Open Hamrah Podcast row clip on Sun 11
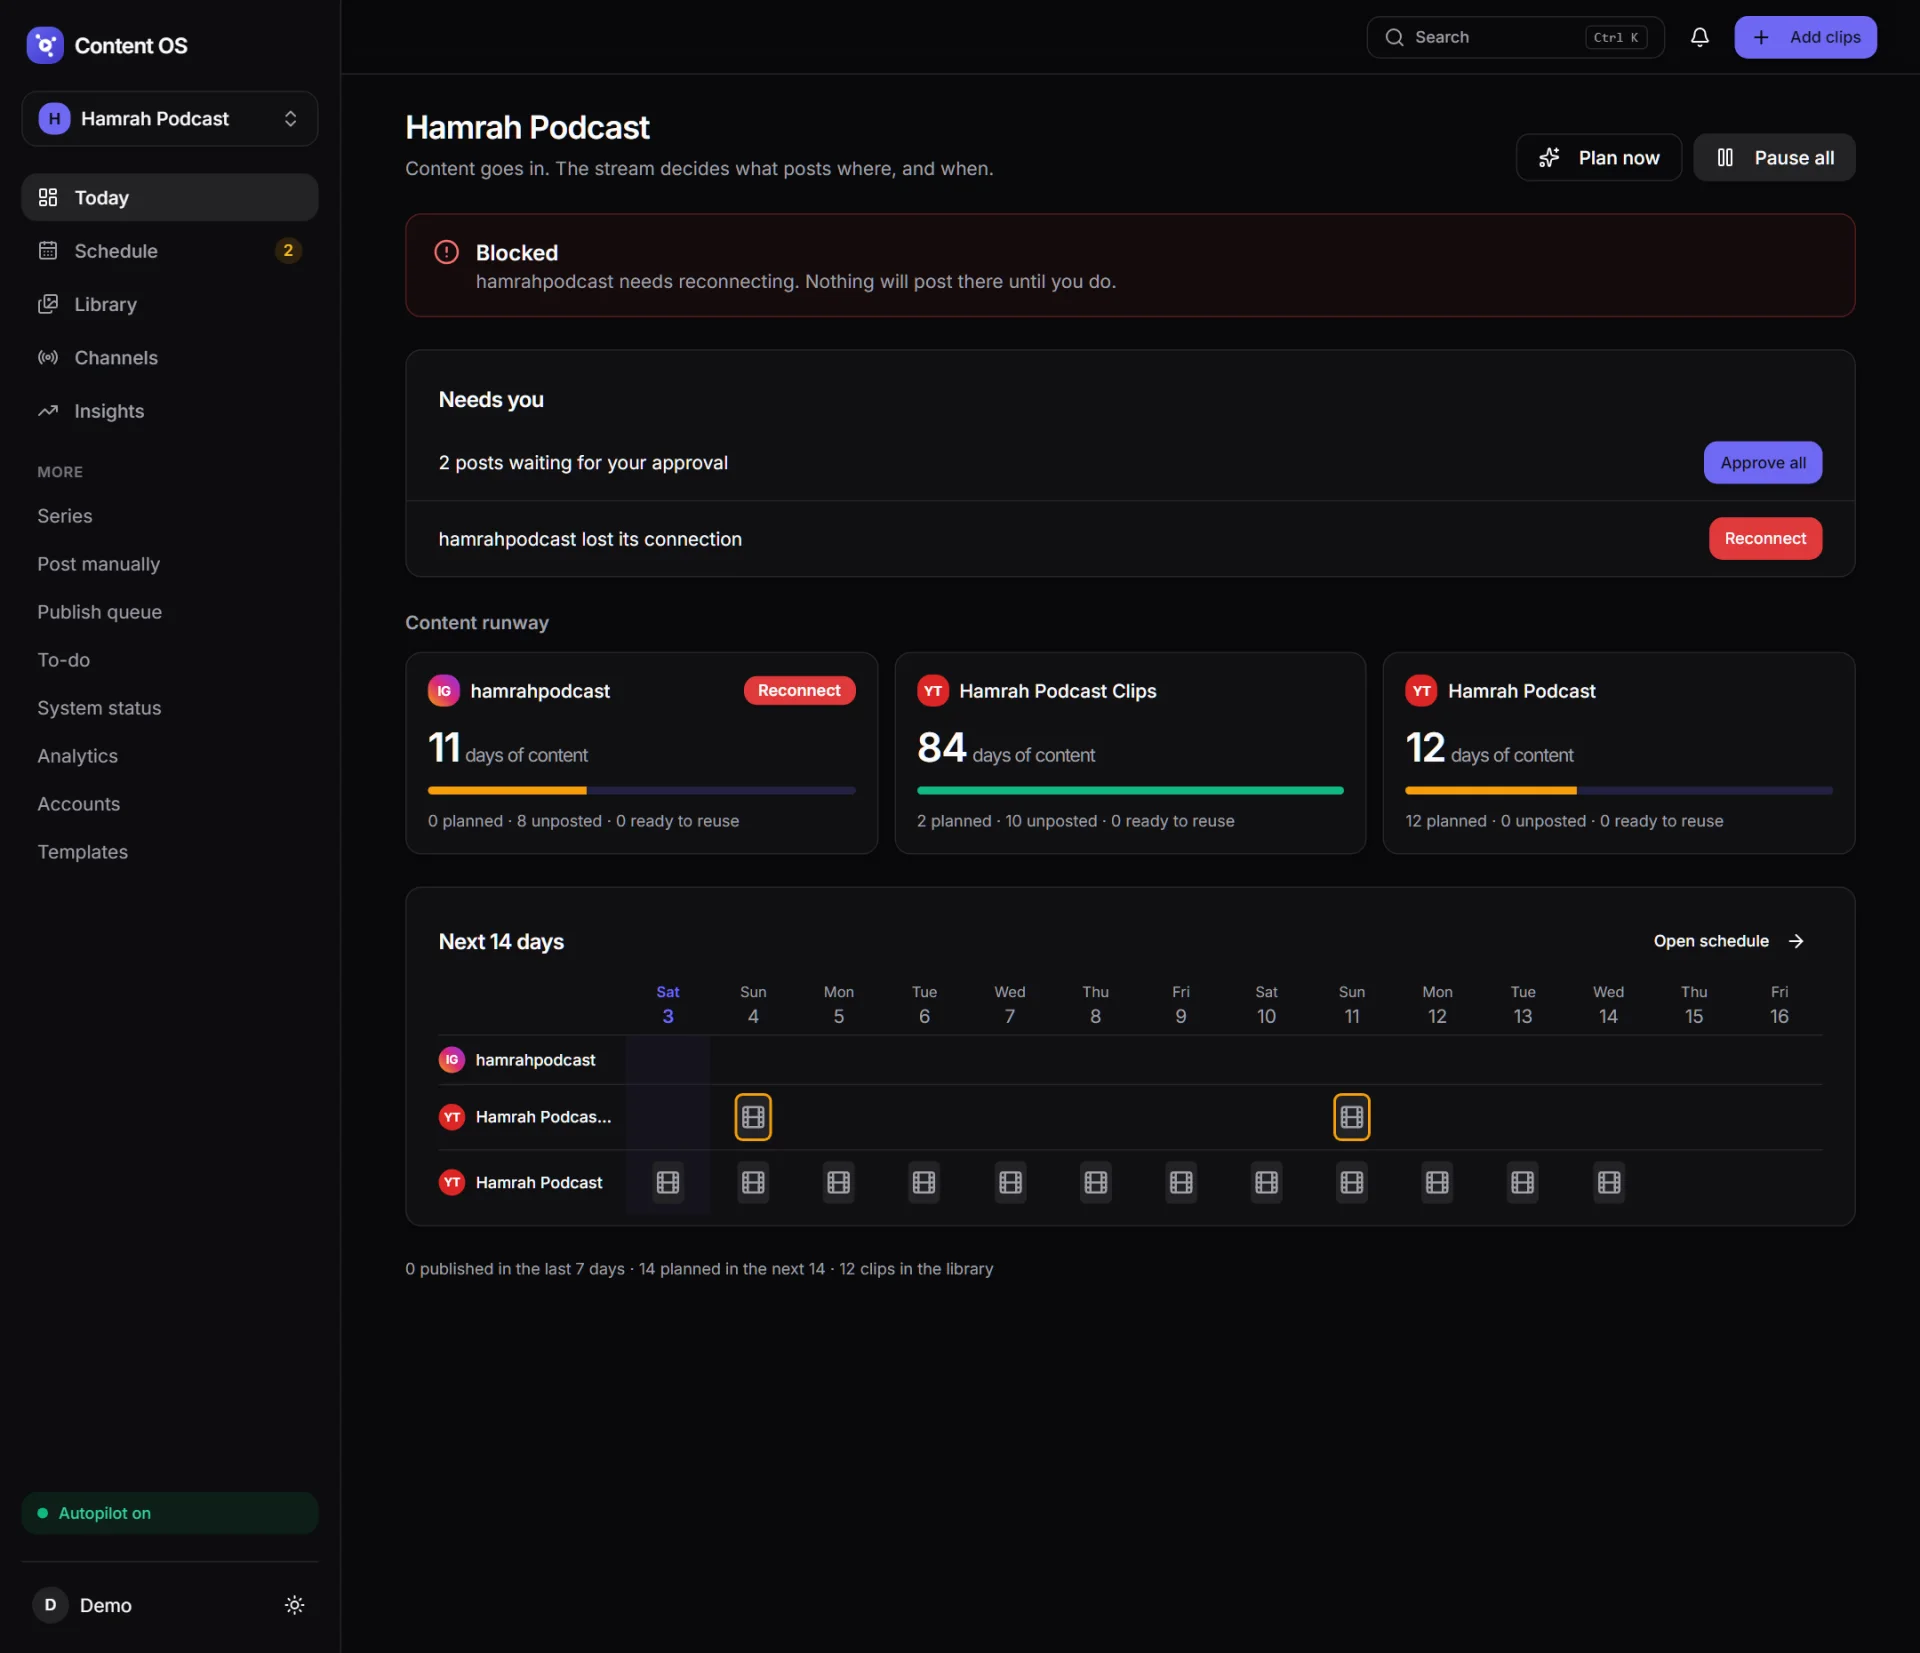 pyautogui.click(x=1351, y=1183)
